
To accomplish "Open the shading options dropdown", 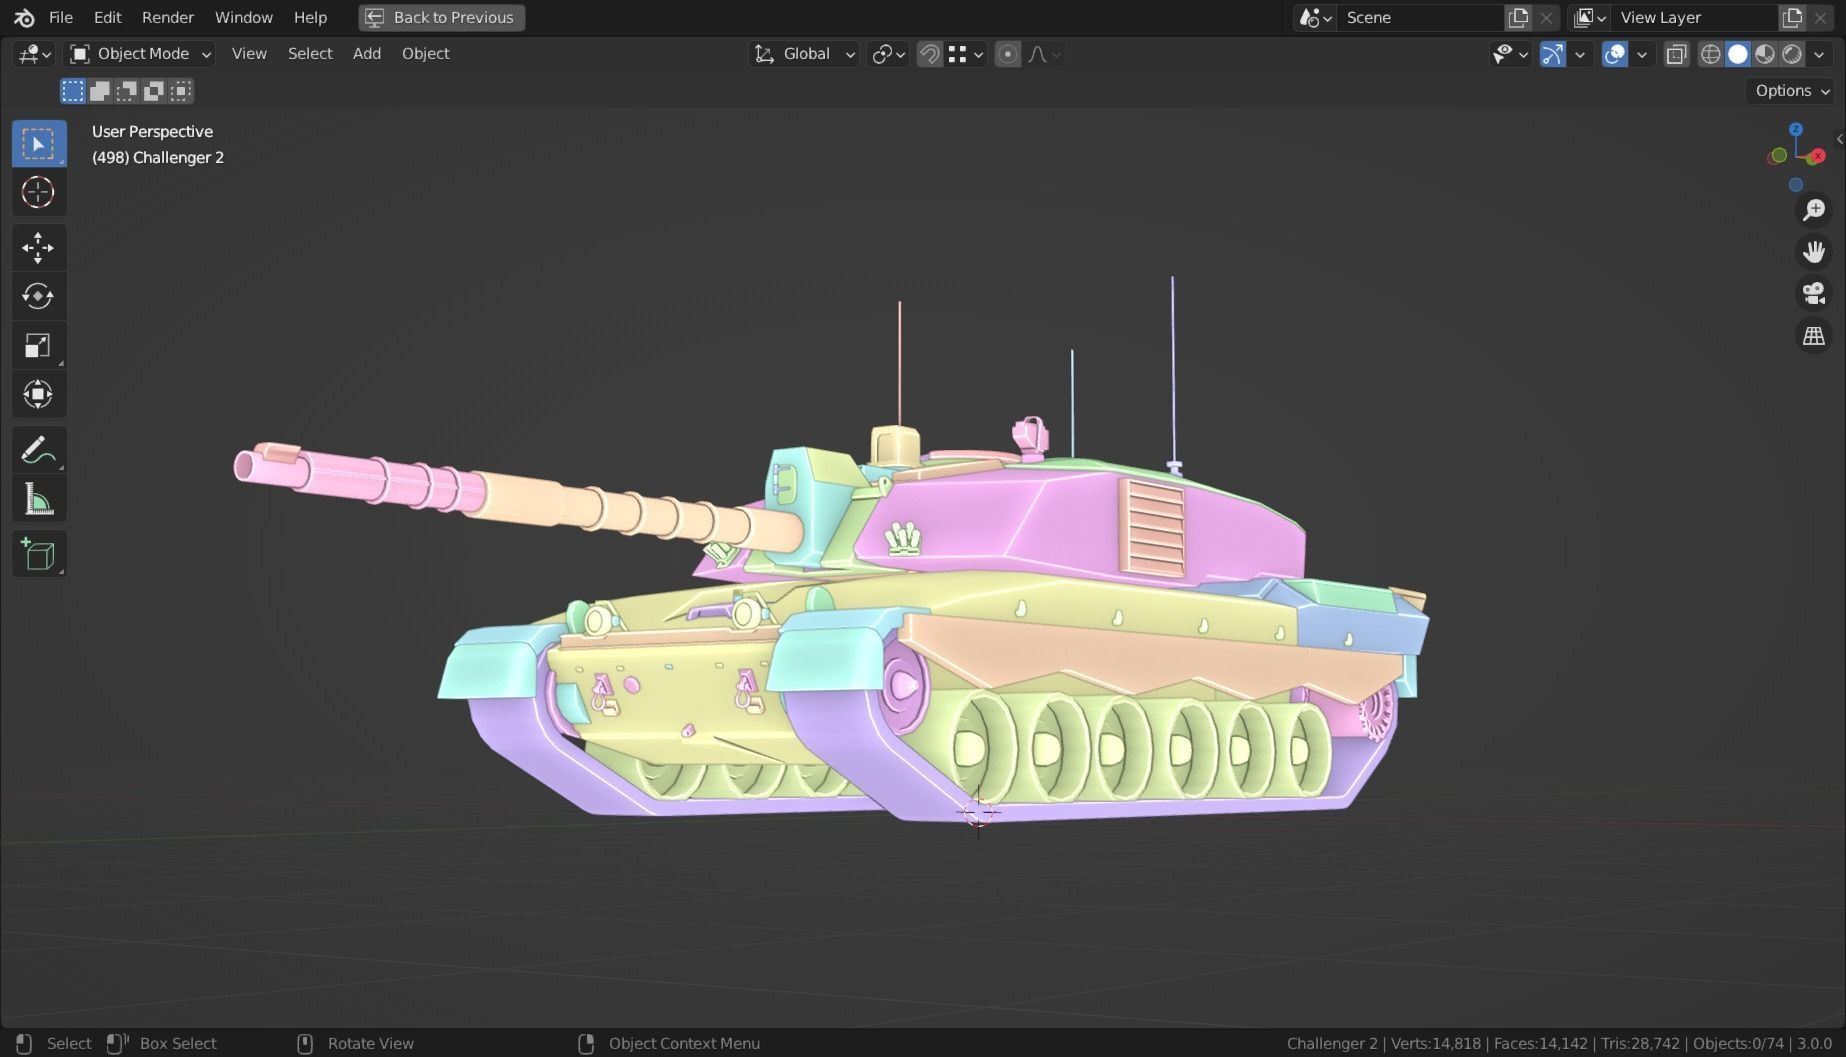I will [x=1819, y=54].
